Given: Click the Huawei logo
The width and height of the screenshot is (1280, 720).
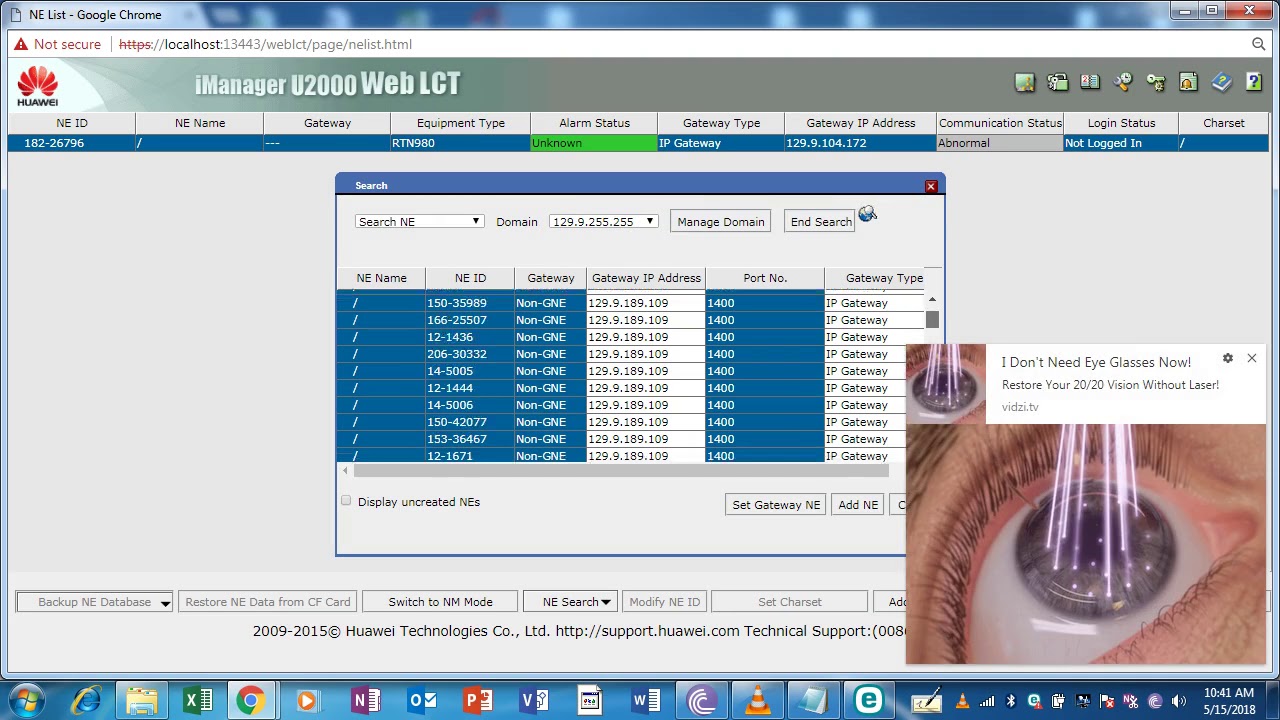Looking at the screenshot, I should click(38, 85).
